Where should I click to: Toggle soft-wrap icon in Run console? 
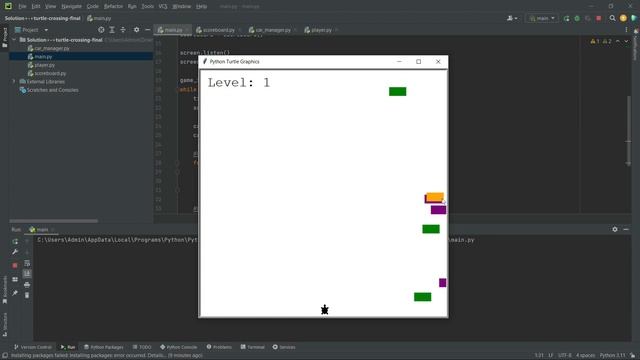pos(27,263)
